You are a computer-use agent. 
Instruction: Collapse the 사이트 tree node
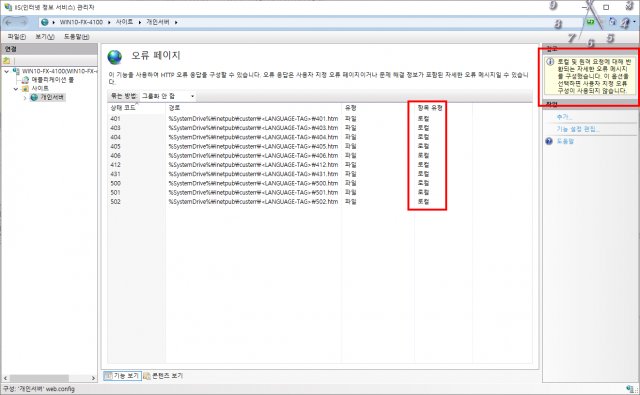(x=16, y=89)
